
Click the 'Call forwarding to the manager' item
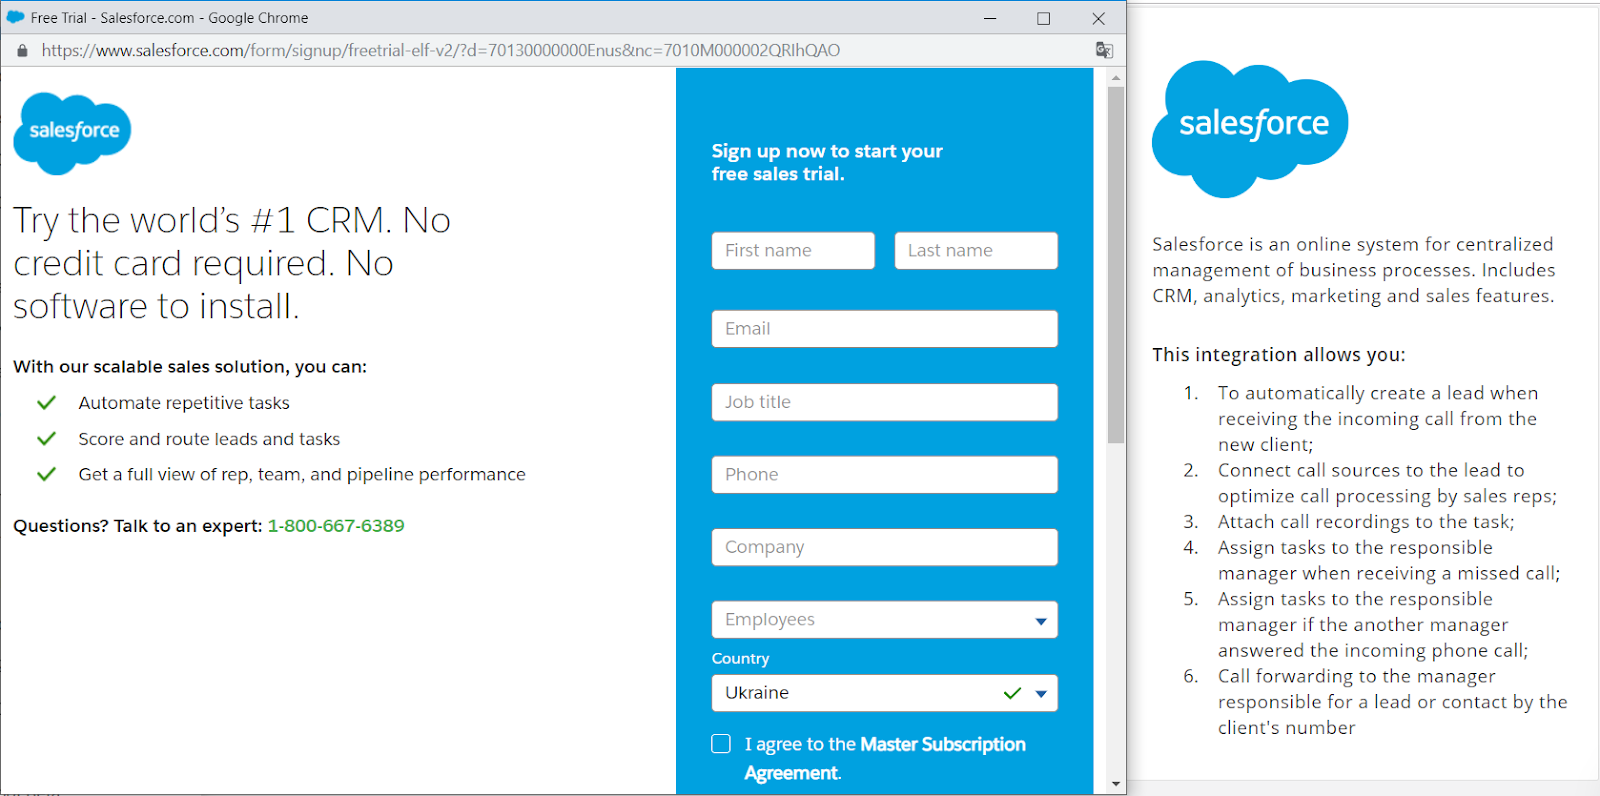(1392, 702)
